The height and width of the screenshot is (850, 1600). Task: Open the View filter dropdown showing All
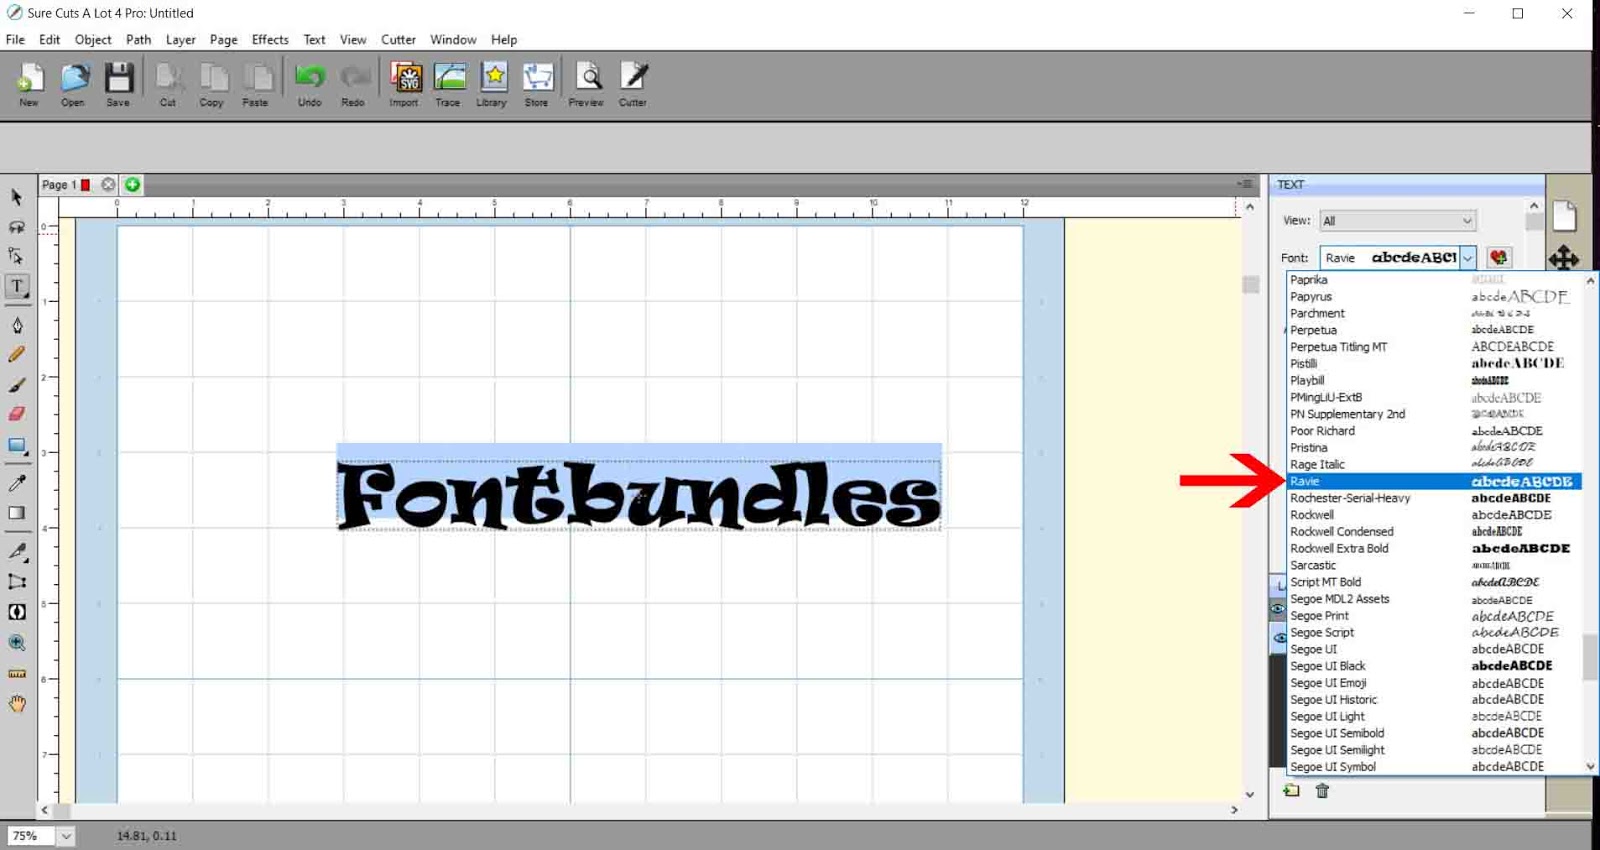point(1397,221)
